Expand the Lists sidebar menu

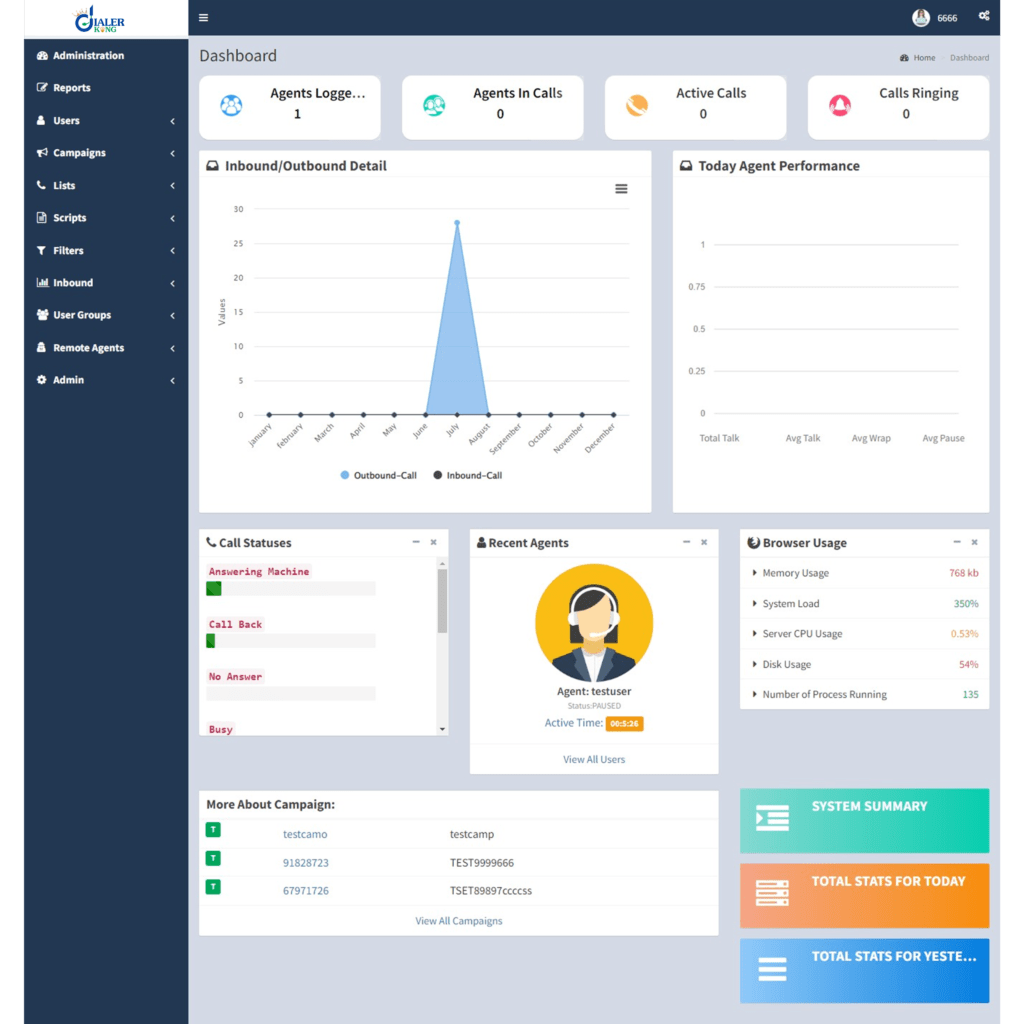coord(106,185)
